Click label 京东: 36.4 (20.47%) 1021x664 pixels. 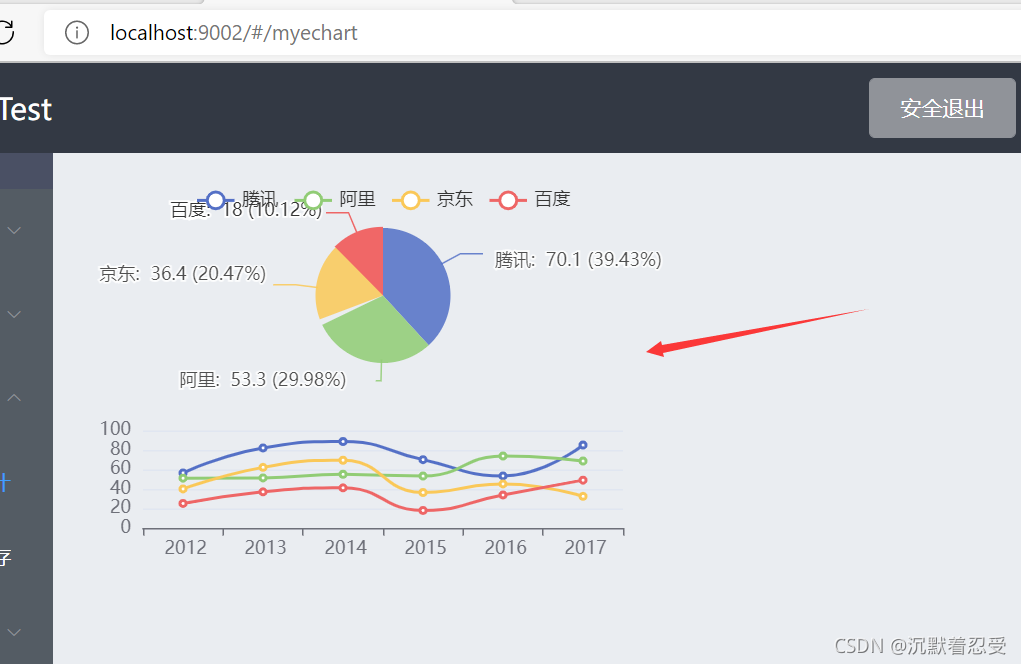(182, 273)
